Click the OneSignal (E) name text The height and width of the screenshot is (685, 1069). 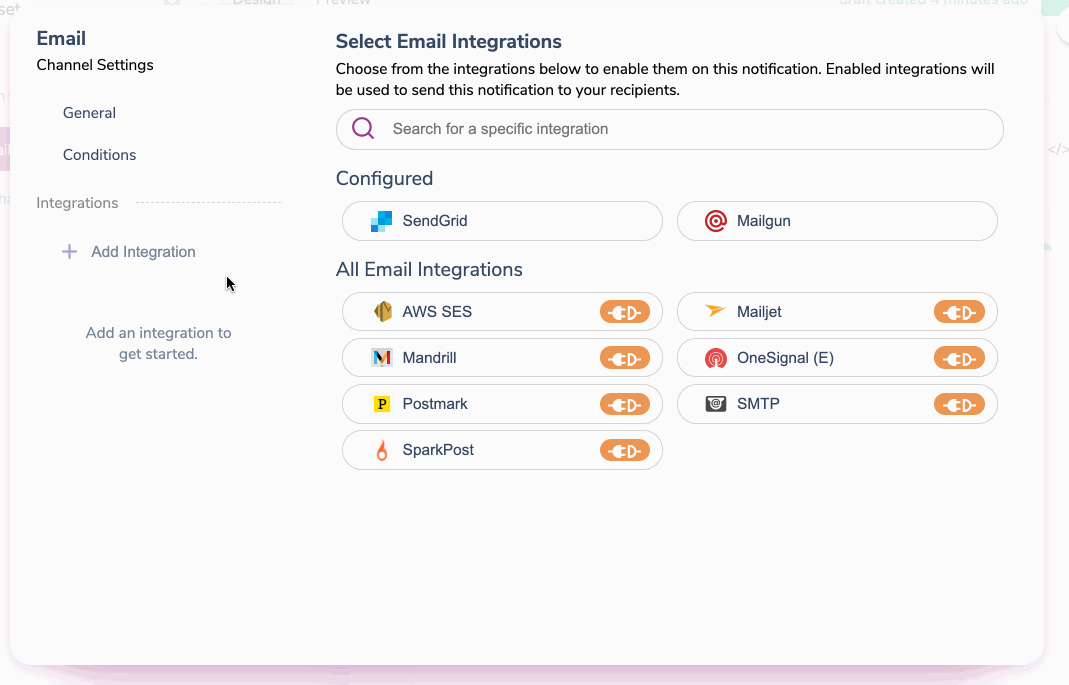click(x=785, y=358)
